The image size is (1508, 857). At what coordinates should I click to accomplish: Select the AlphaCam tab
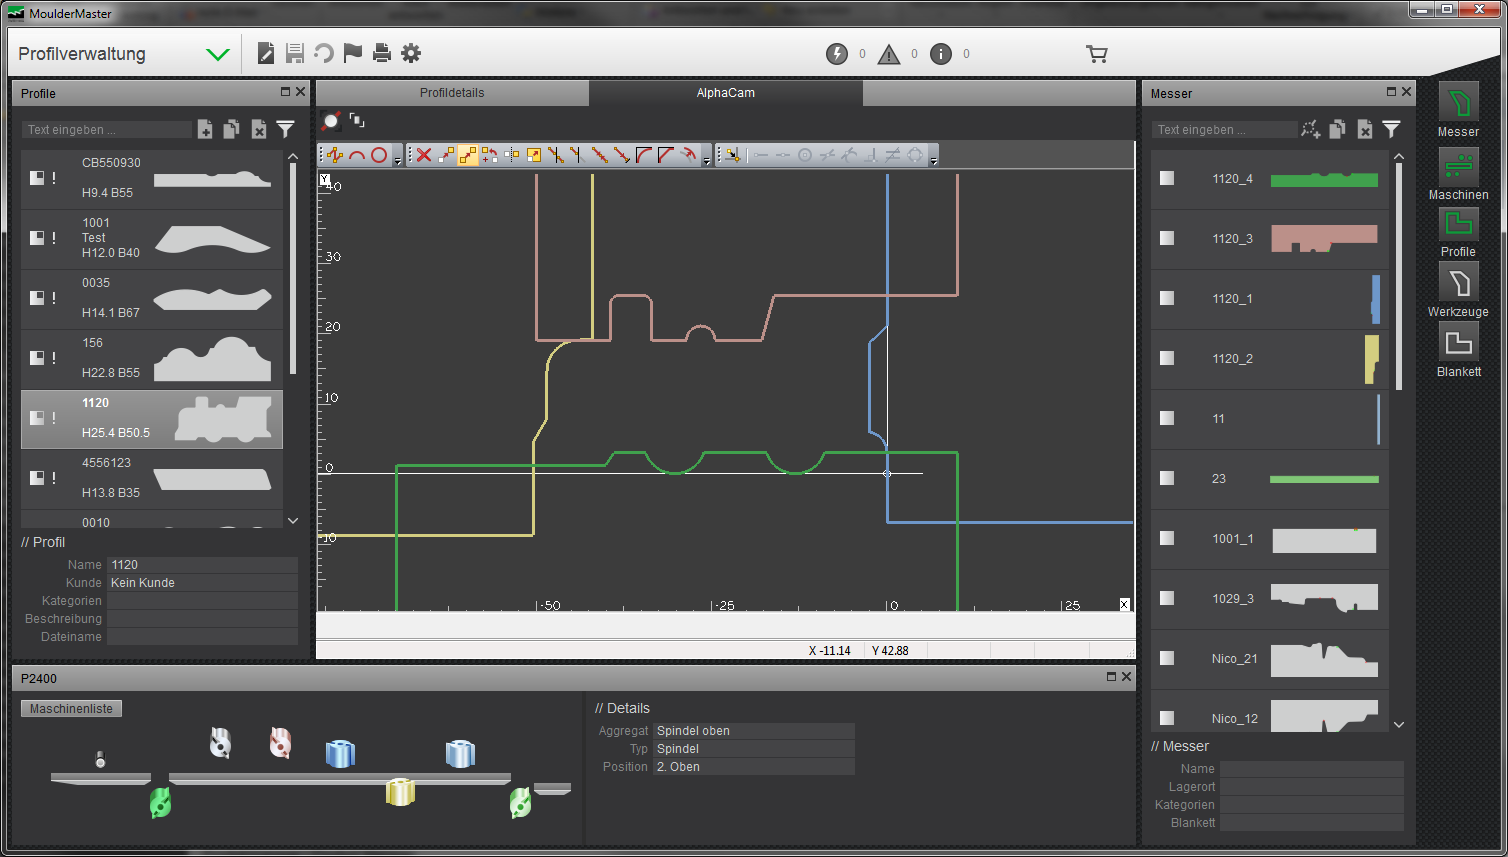tap(726, 93)
